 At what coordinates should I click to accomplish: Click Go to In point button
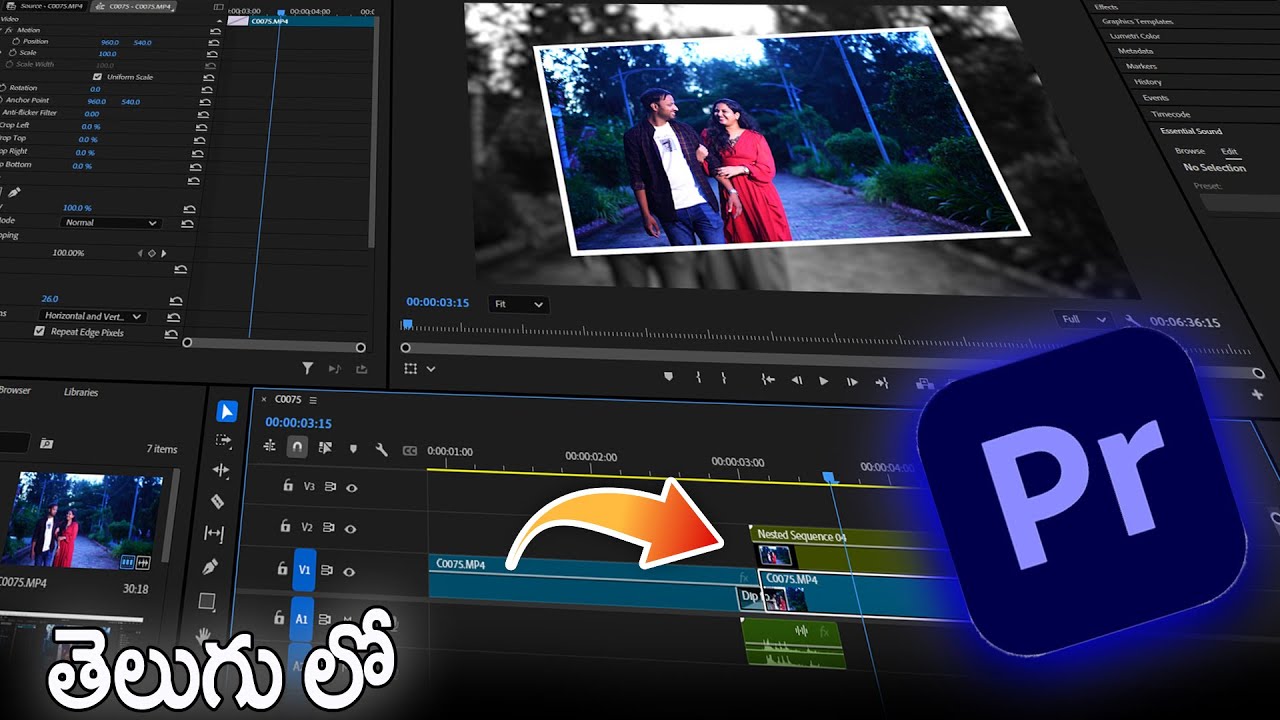(x=768, y=380)
